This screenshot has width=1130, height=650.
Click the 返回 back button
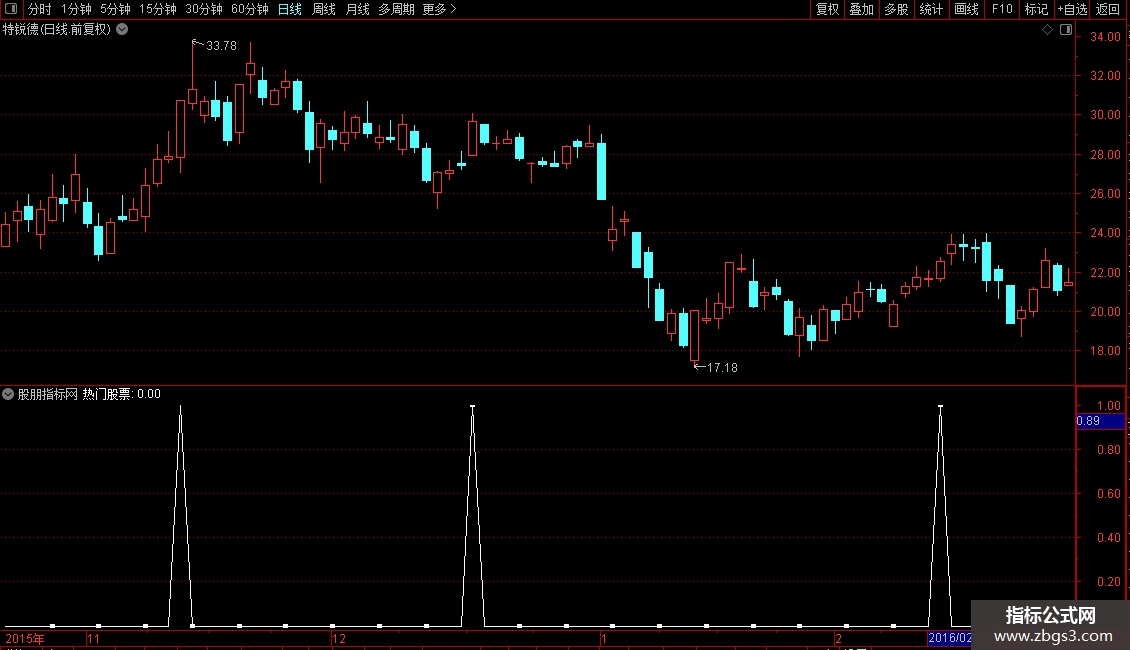click(1108, 9)
